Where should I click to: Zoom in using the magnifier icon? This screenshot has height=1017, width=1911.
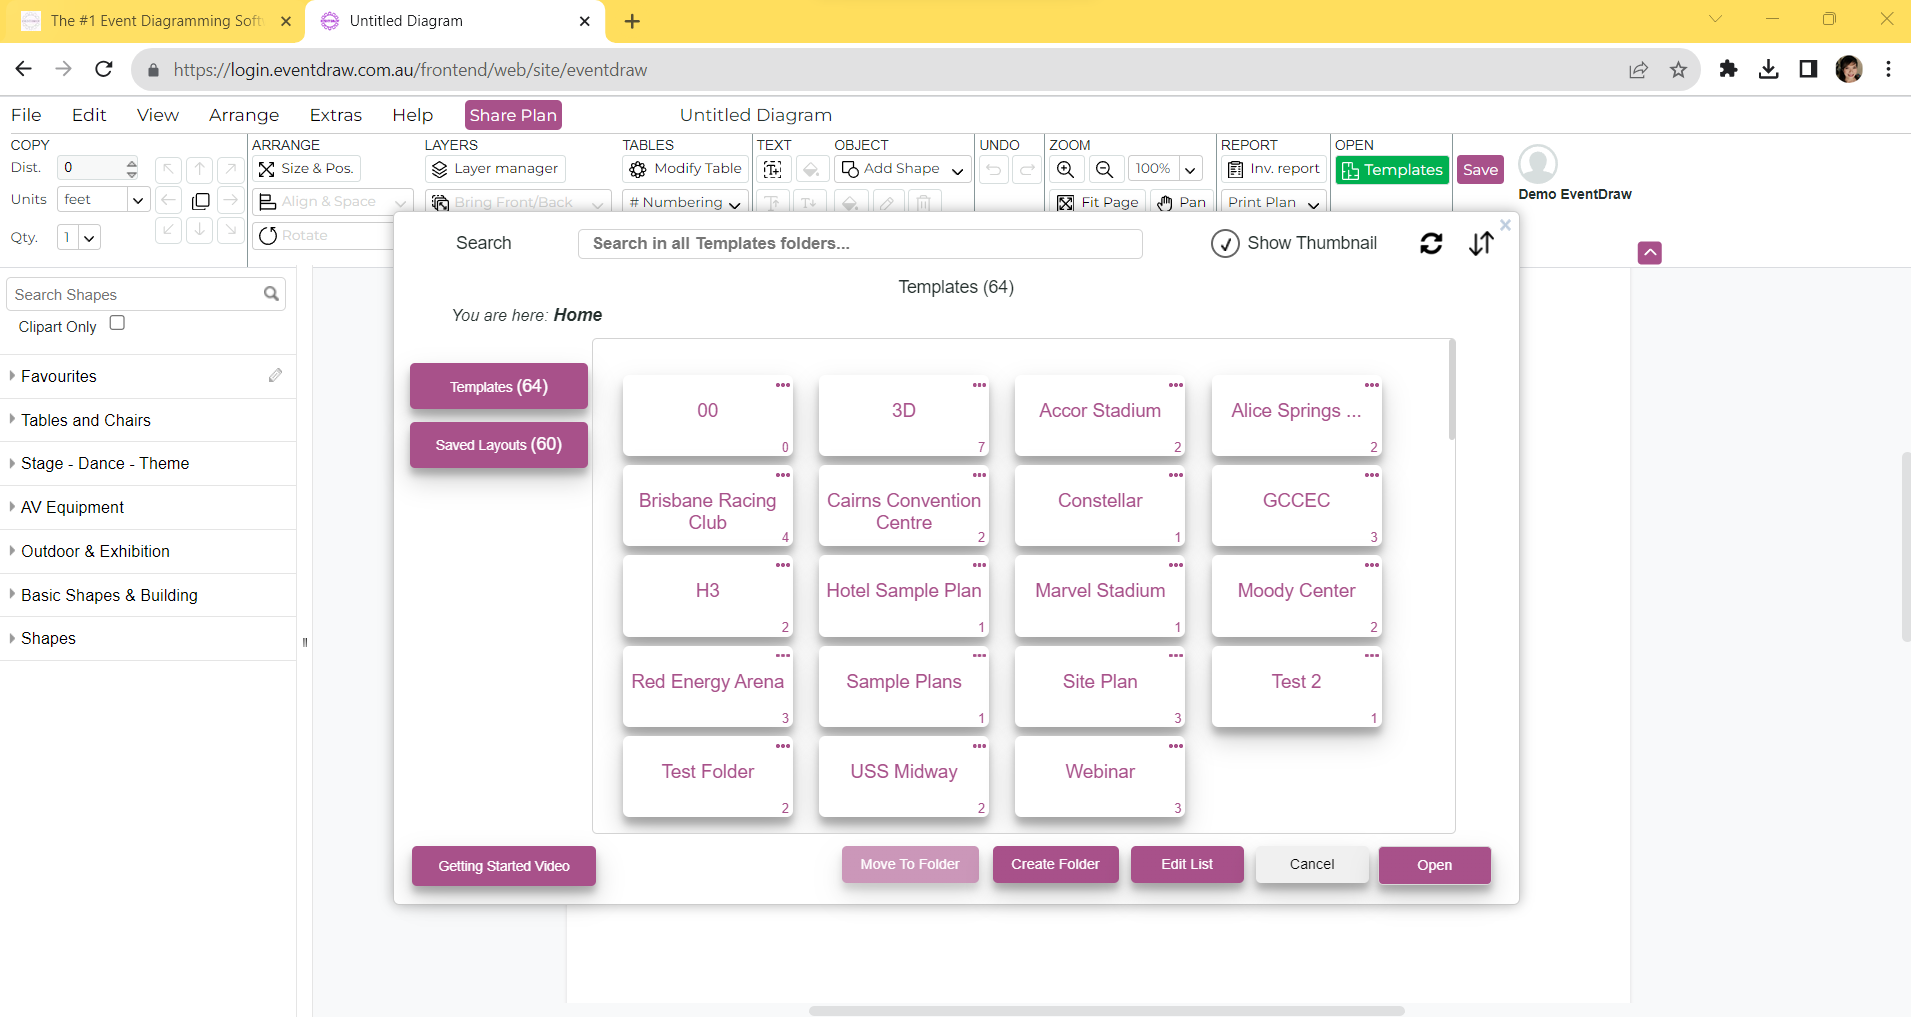(x=1066, y=169)
